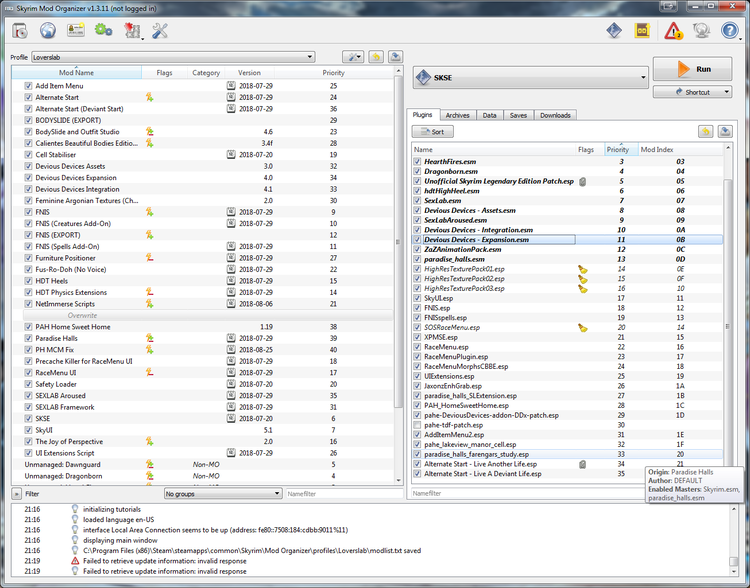Viewport: 750px width, 588px height.
Task: Select the Overwrite row in mod list
Action: (x=208, y=316)
